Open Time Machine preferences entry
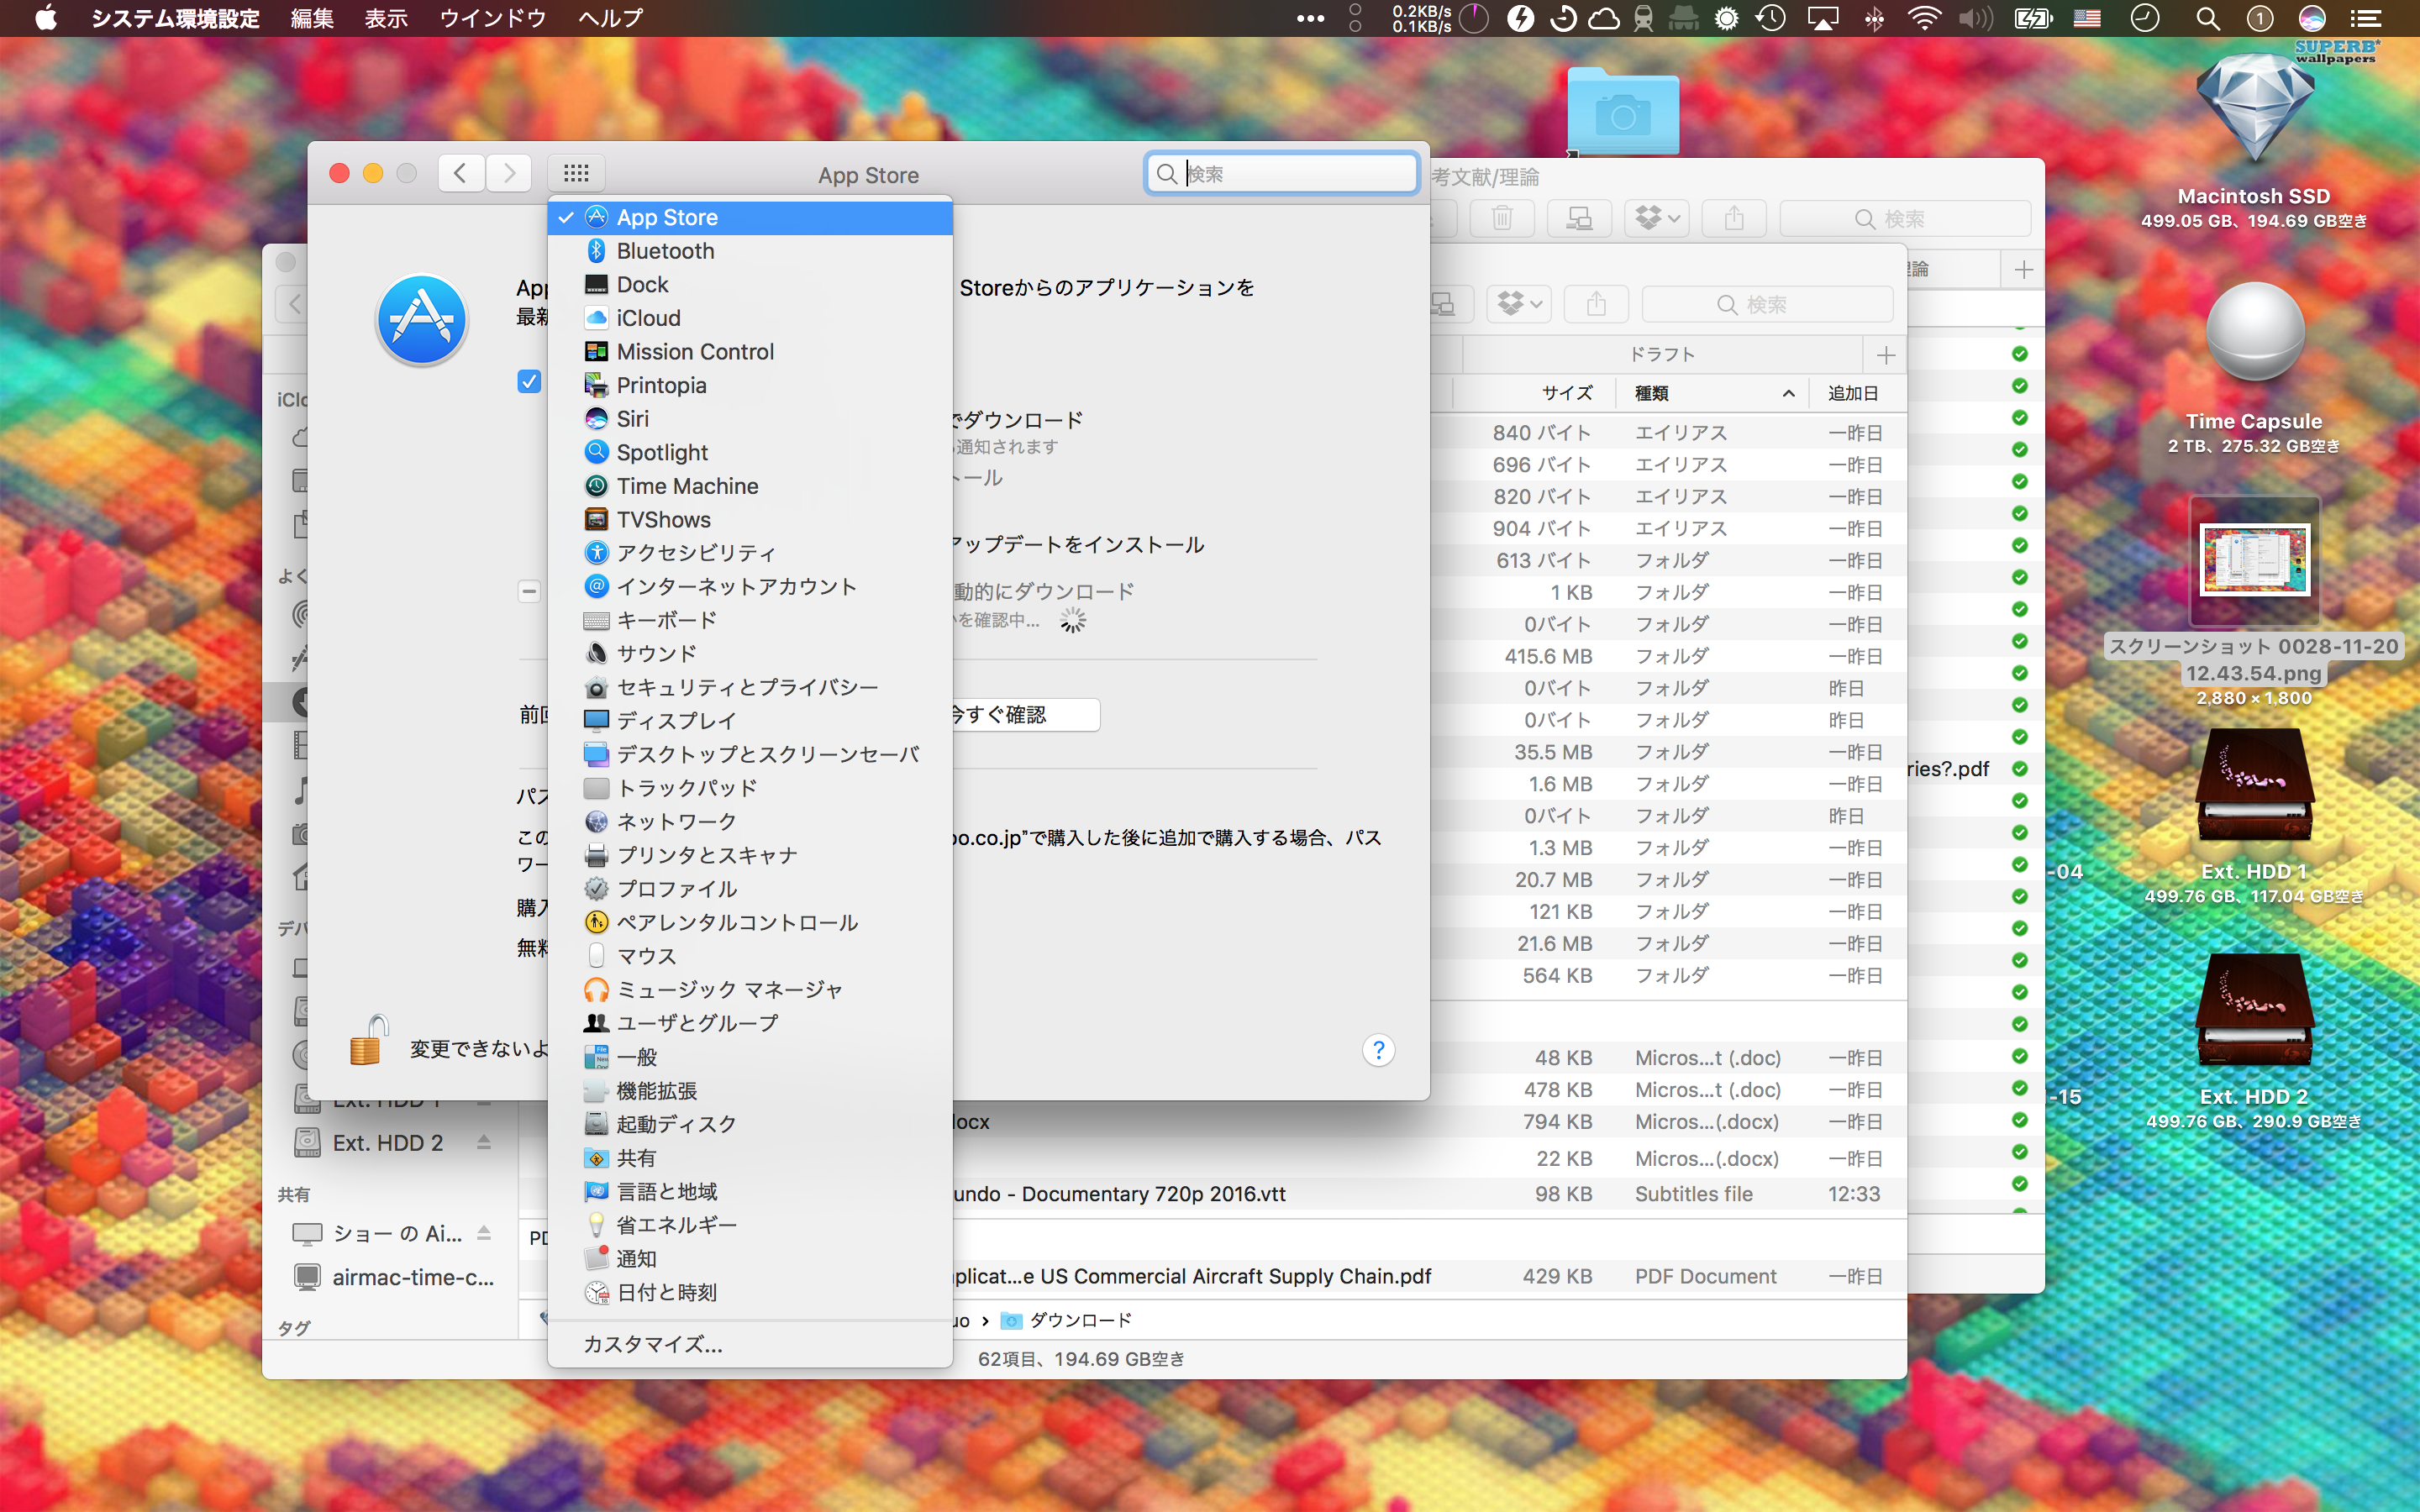 click(x=750, y=486)
